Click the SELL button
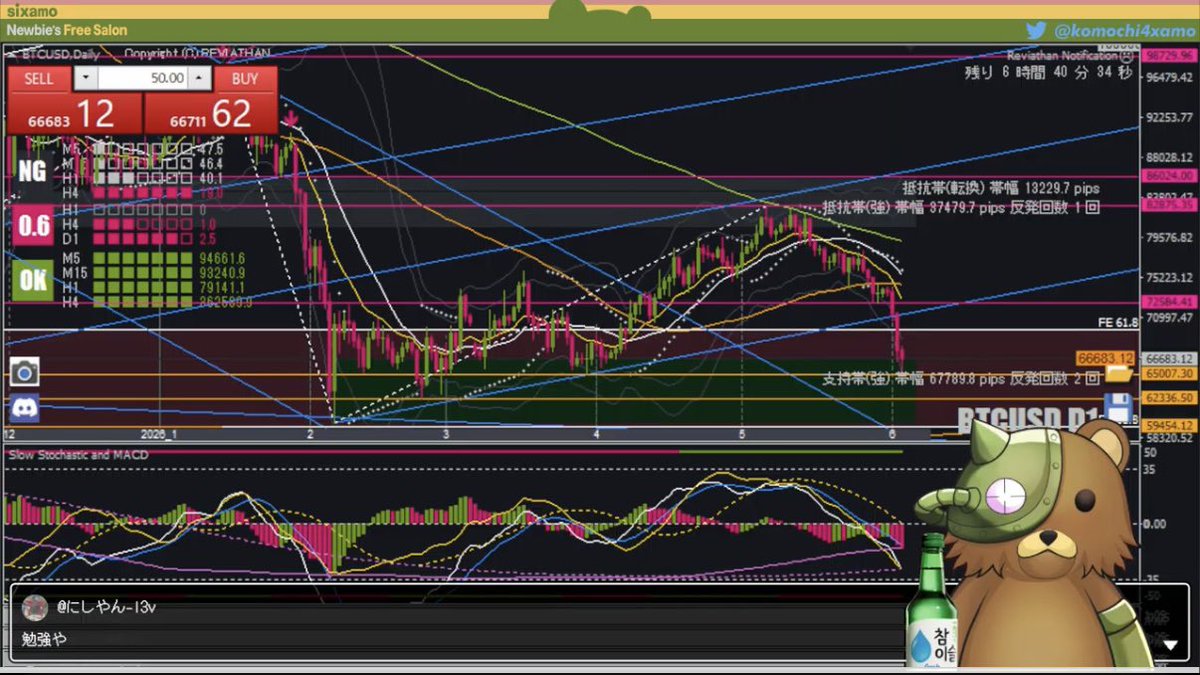 40,79
